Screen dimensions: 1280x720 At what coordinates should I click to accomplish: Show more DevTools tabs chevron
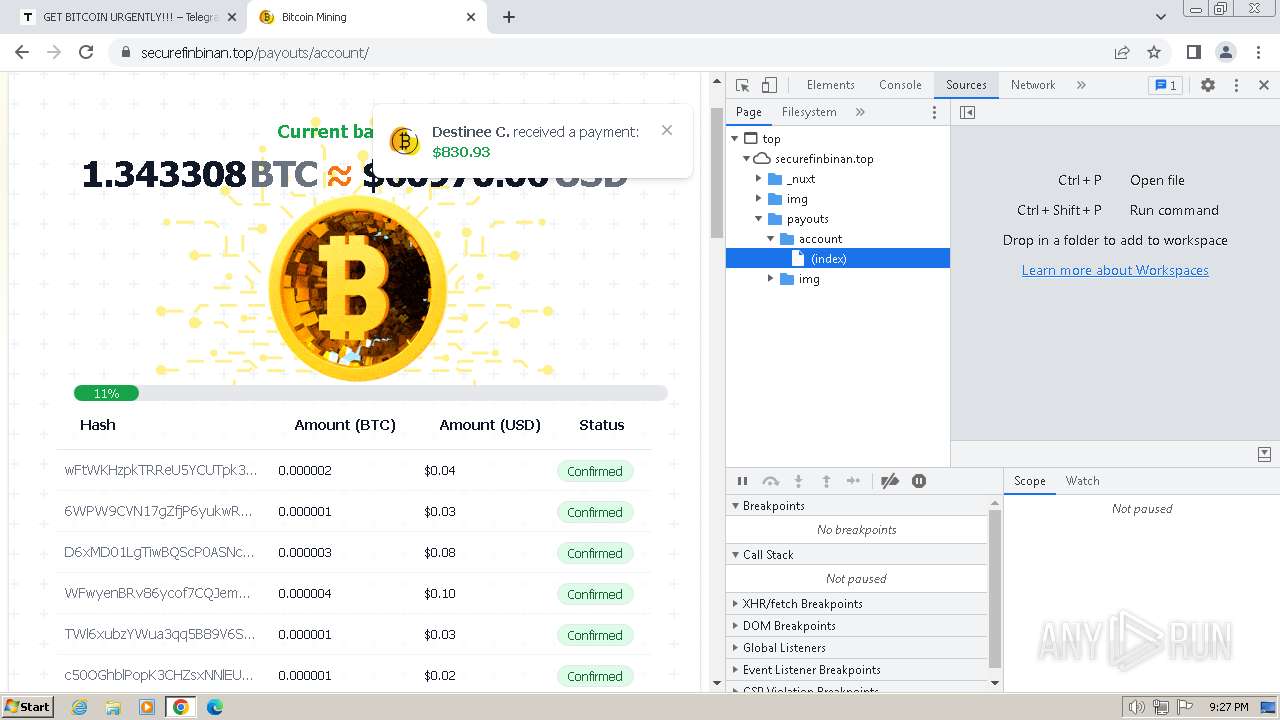coord(1081,85)
